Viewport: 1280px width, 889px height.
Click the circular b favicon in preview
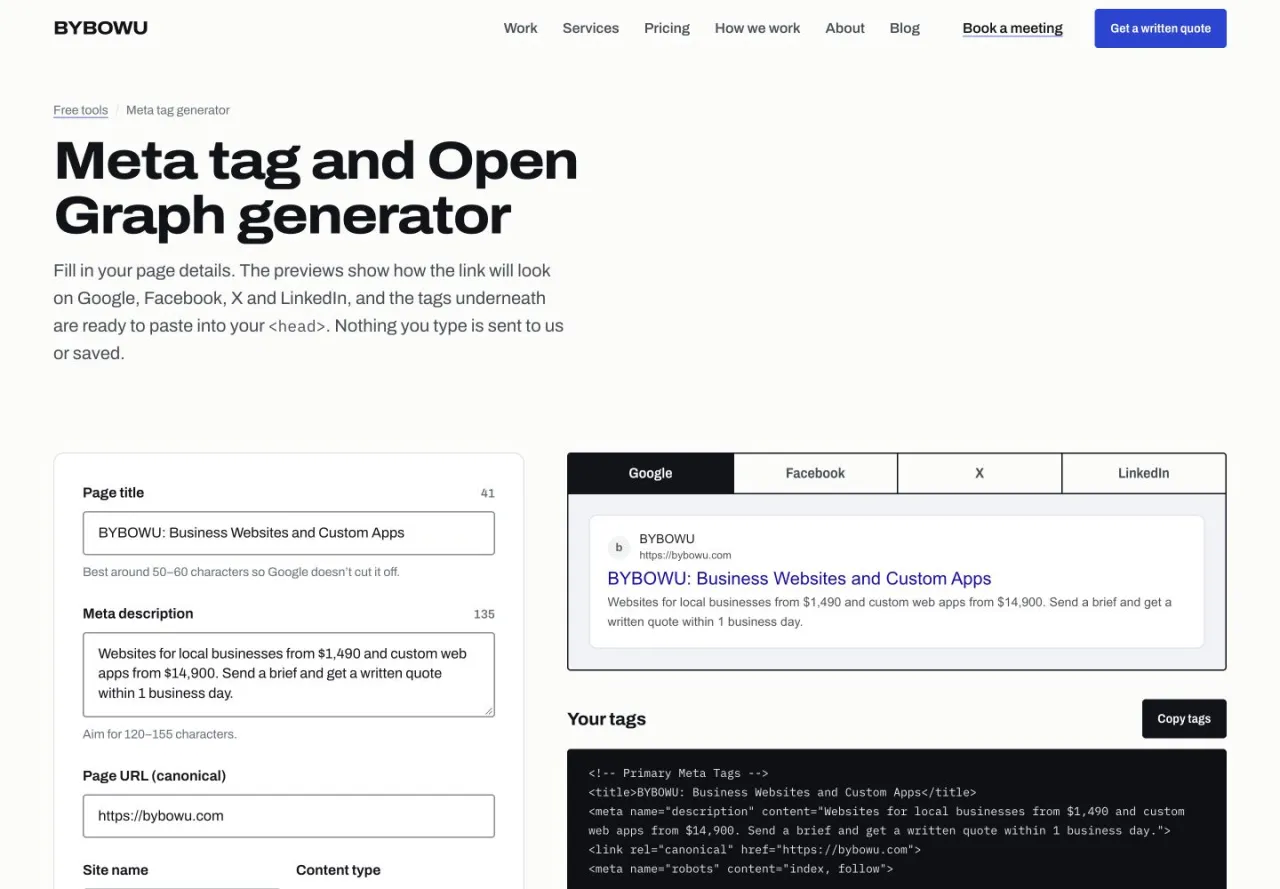619,547
